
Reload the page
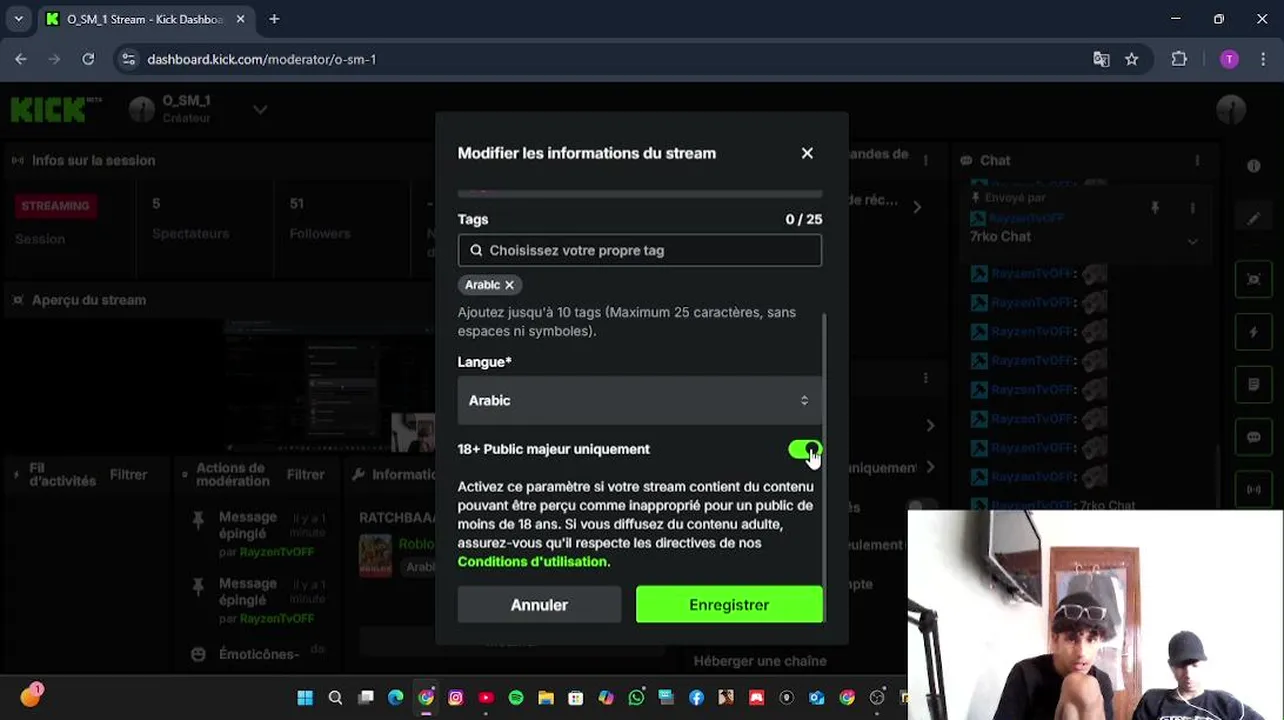[88, 59]
